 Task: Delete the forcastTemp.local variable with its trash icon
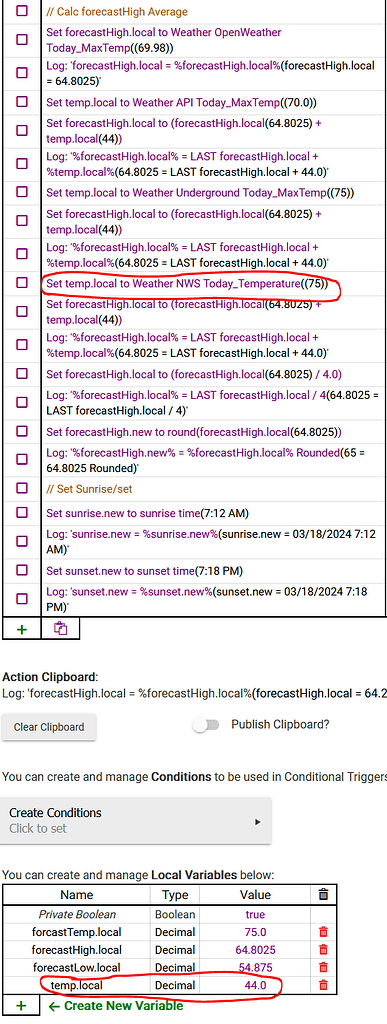click(323, 932)
